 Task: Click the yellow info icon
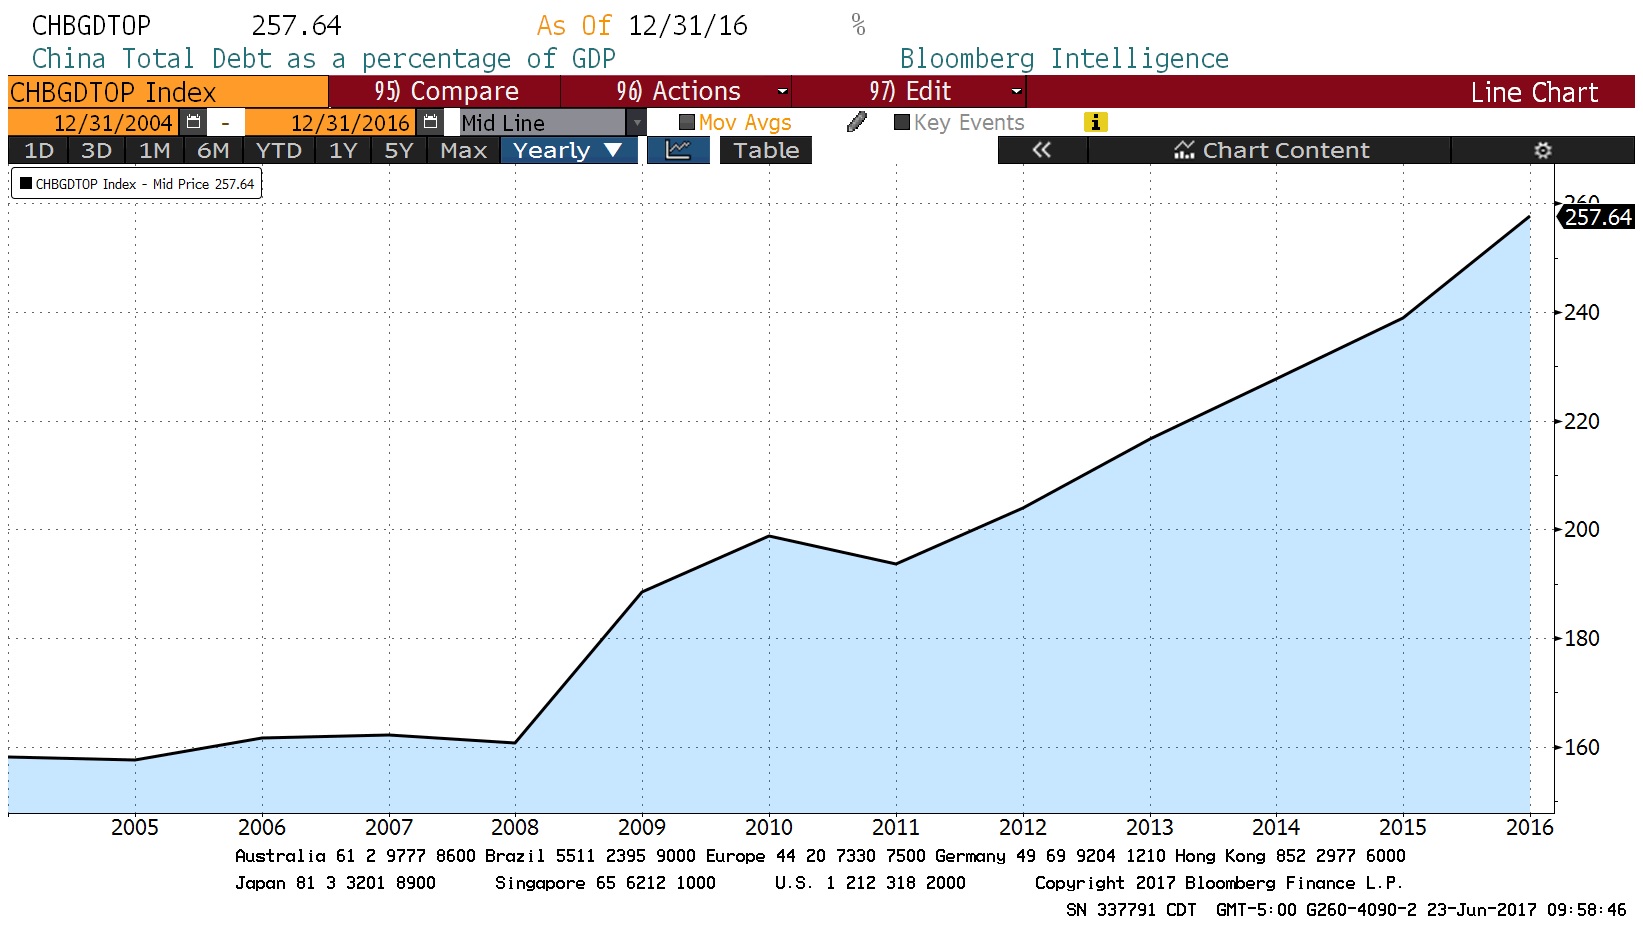click(1095, 122)
